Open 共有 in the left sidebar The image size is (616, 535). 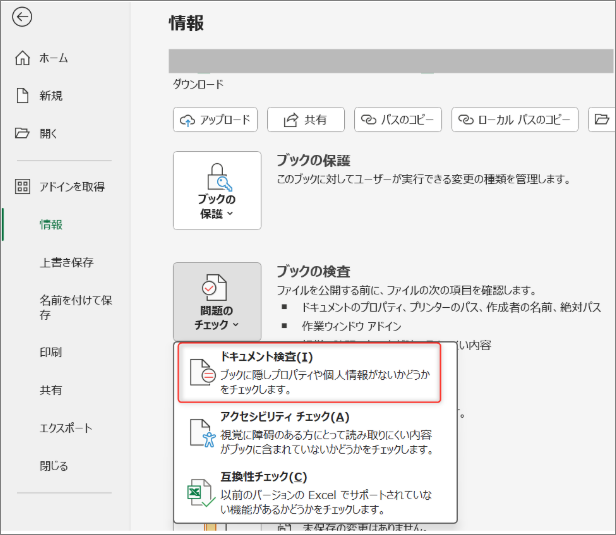coord(51,390)
